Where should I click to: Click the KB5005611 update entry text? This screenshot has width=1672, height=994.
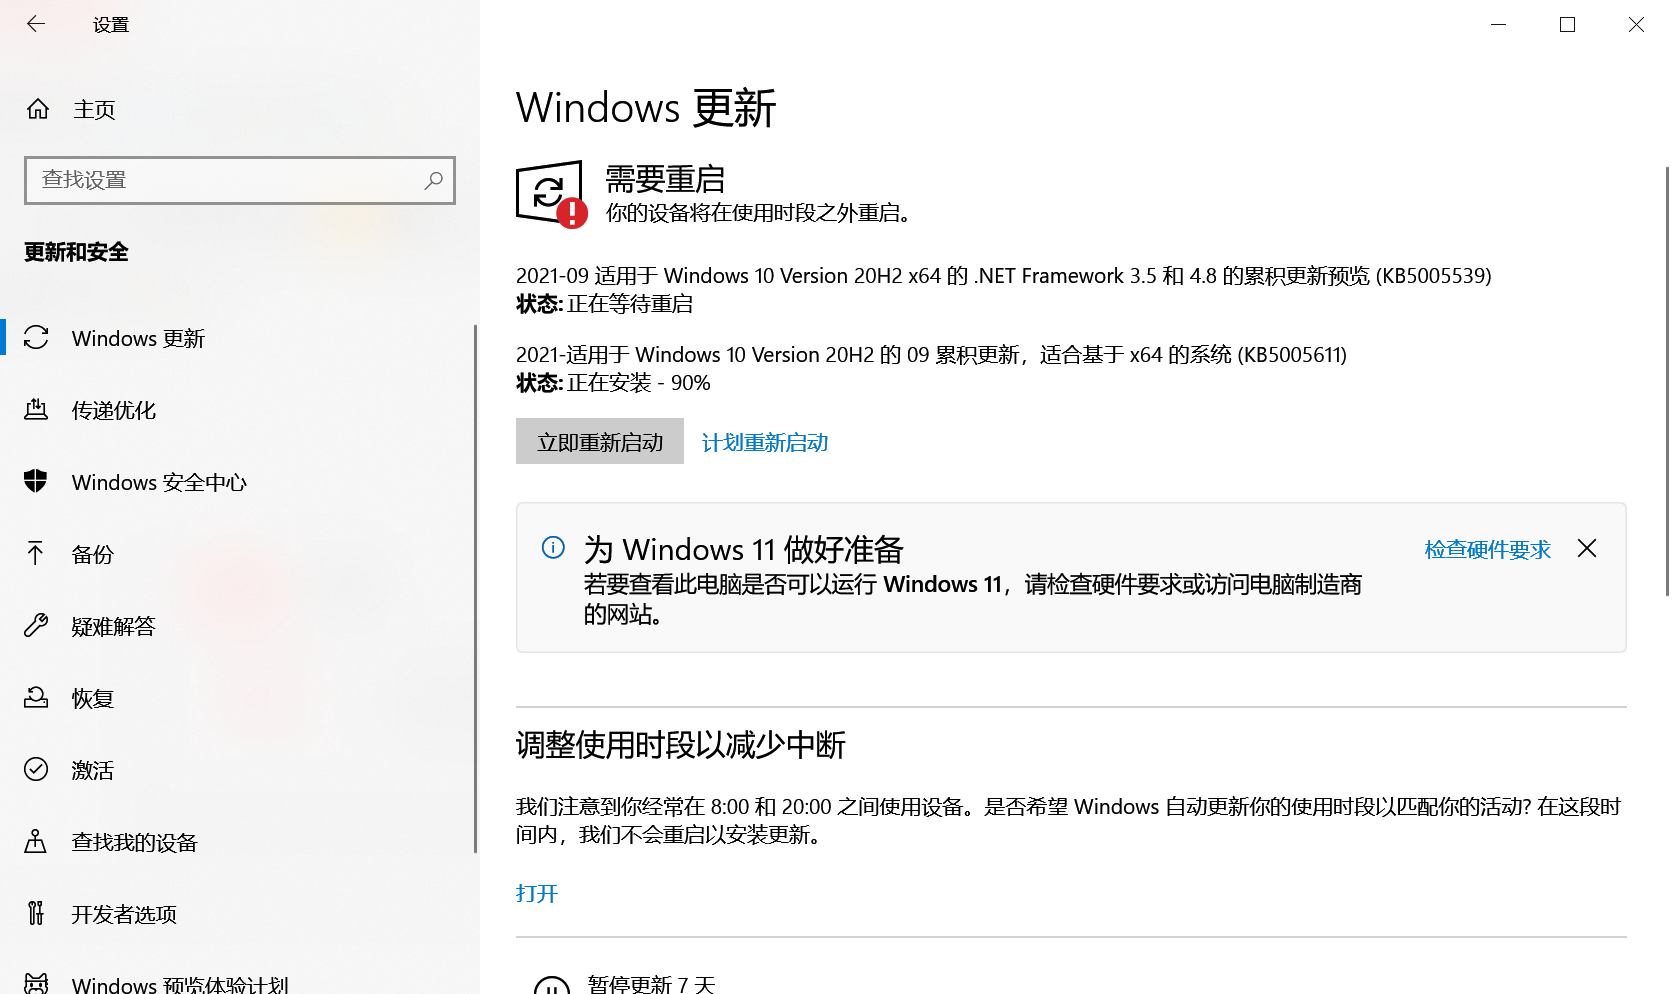[x=931, y=355]
